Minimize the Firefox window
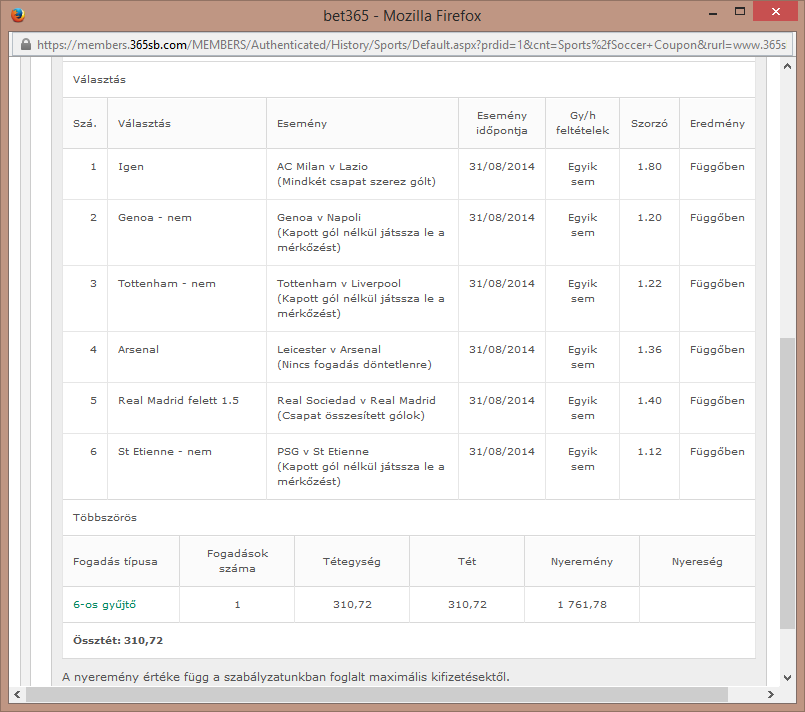This screenshot has width=805, height=712. [x=713, y=14]
